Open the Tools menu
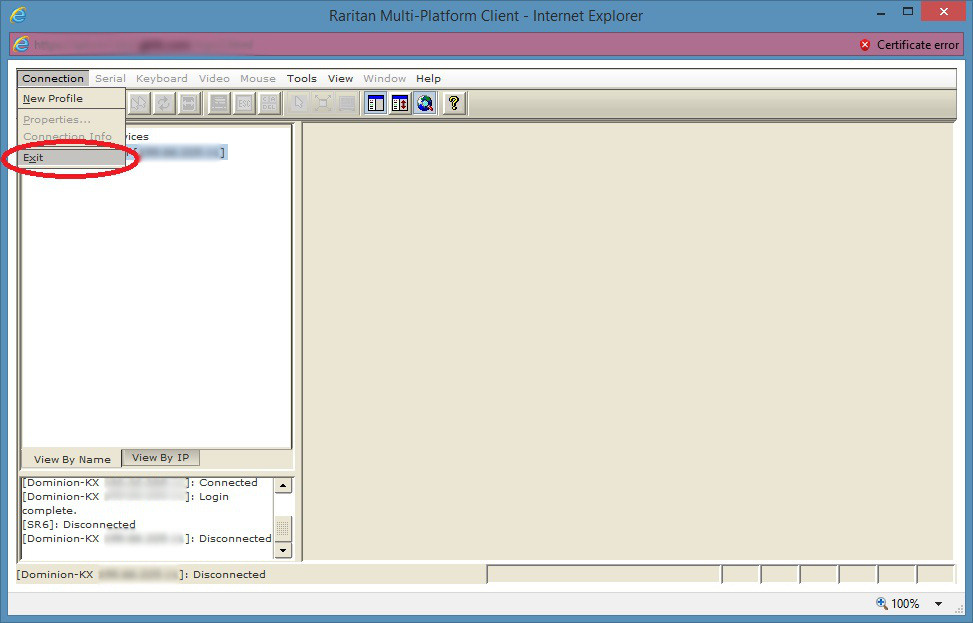The image size is (973, 623). click(302, 78)
